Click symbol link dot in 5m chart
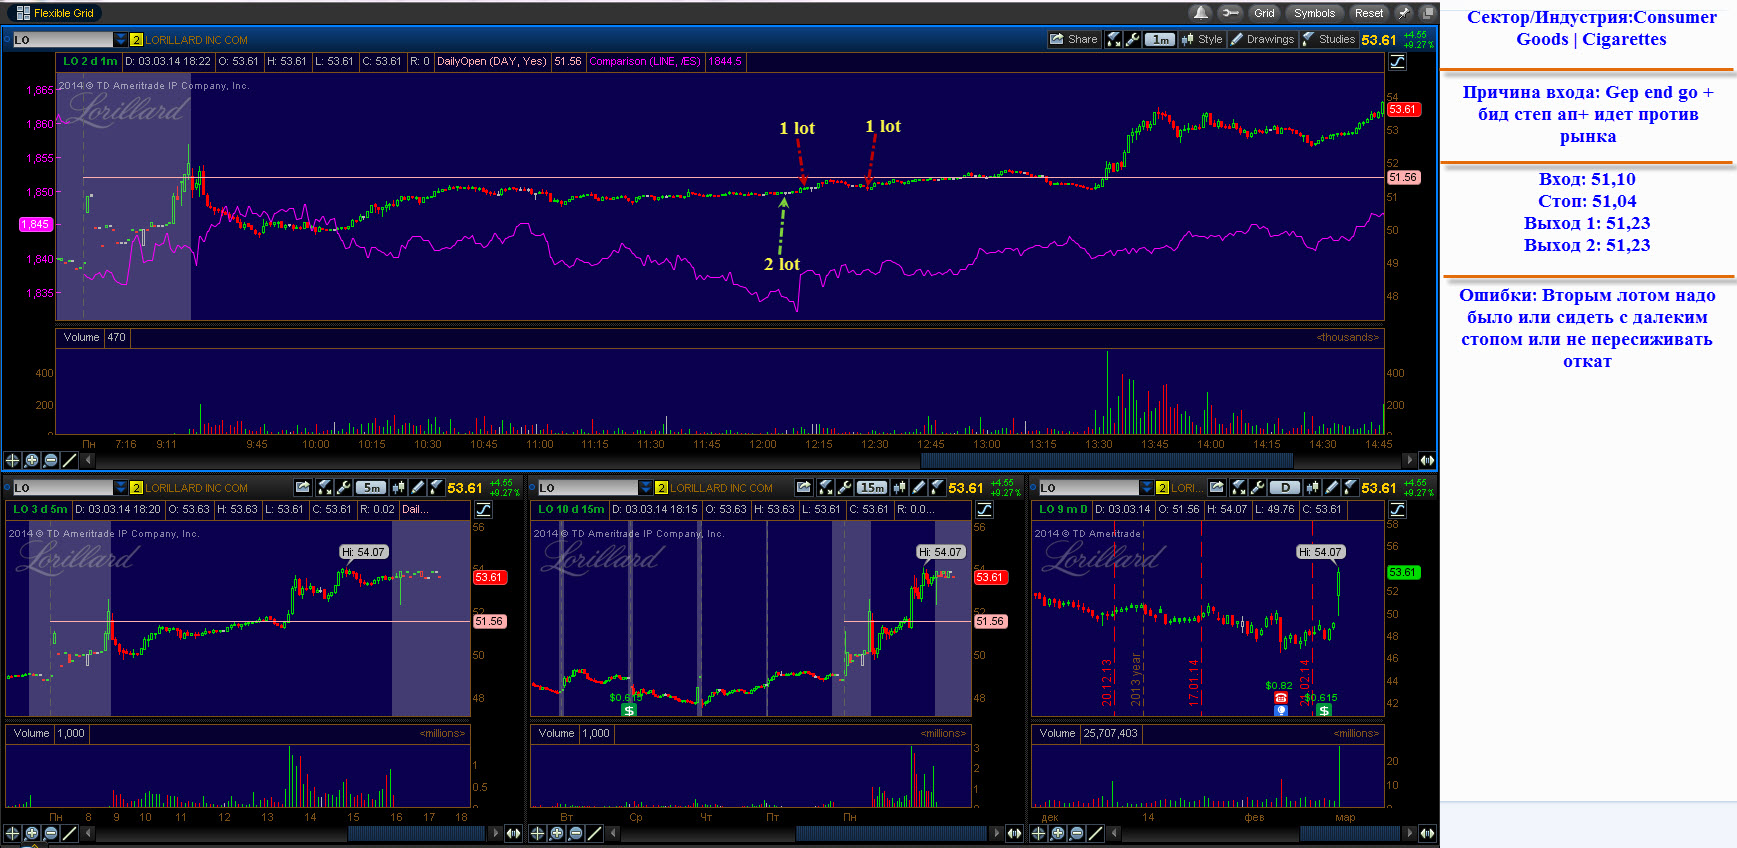The image size is (1737, 848). click(7, 487)
